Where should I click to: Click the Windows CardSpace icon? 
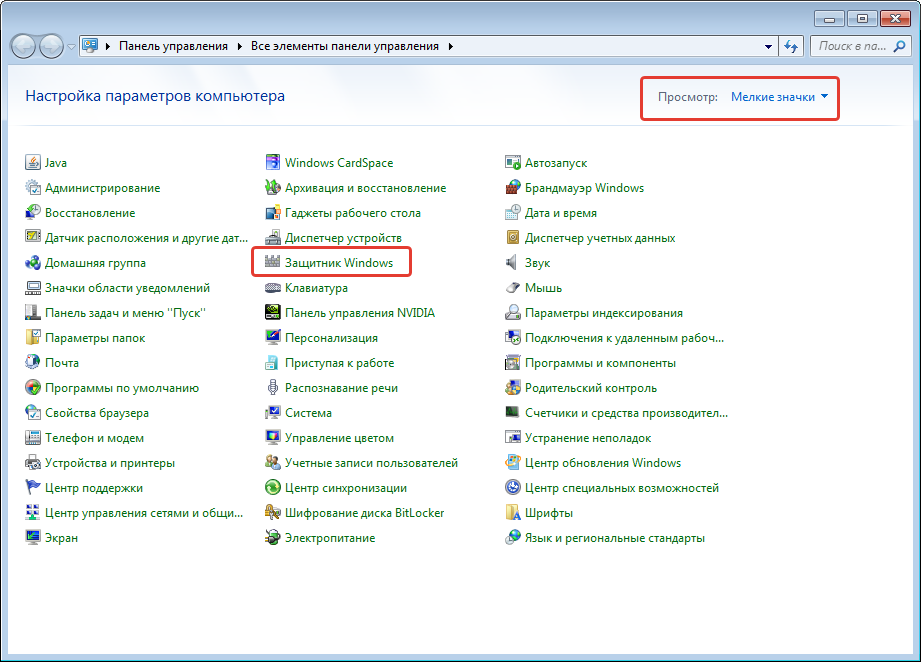pos(273,163)
